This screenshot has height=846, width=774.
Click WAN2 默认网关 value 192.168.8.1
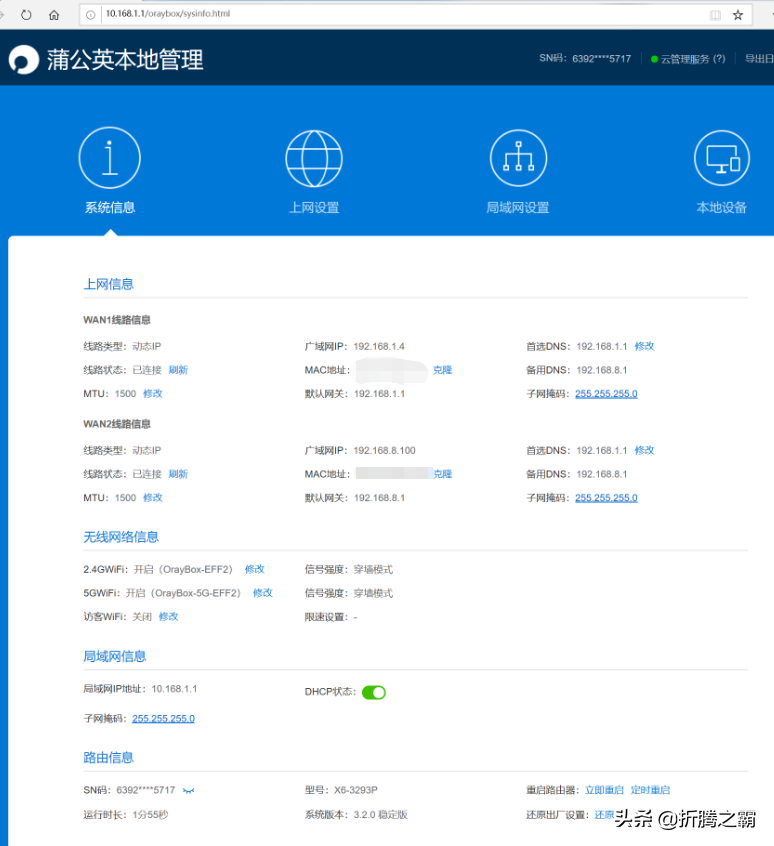pyautogui.click(x=379, y=498)
